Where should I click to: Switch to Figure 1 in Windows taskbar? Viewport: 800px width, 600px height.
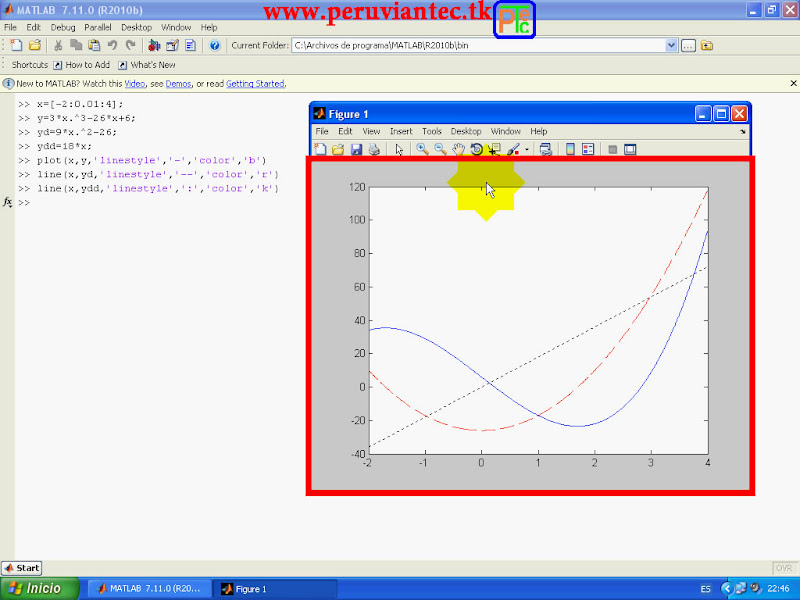coord(275,589)
